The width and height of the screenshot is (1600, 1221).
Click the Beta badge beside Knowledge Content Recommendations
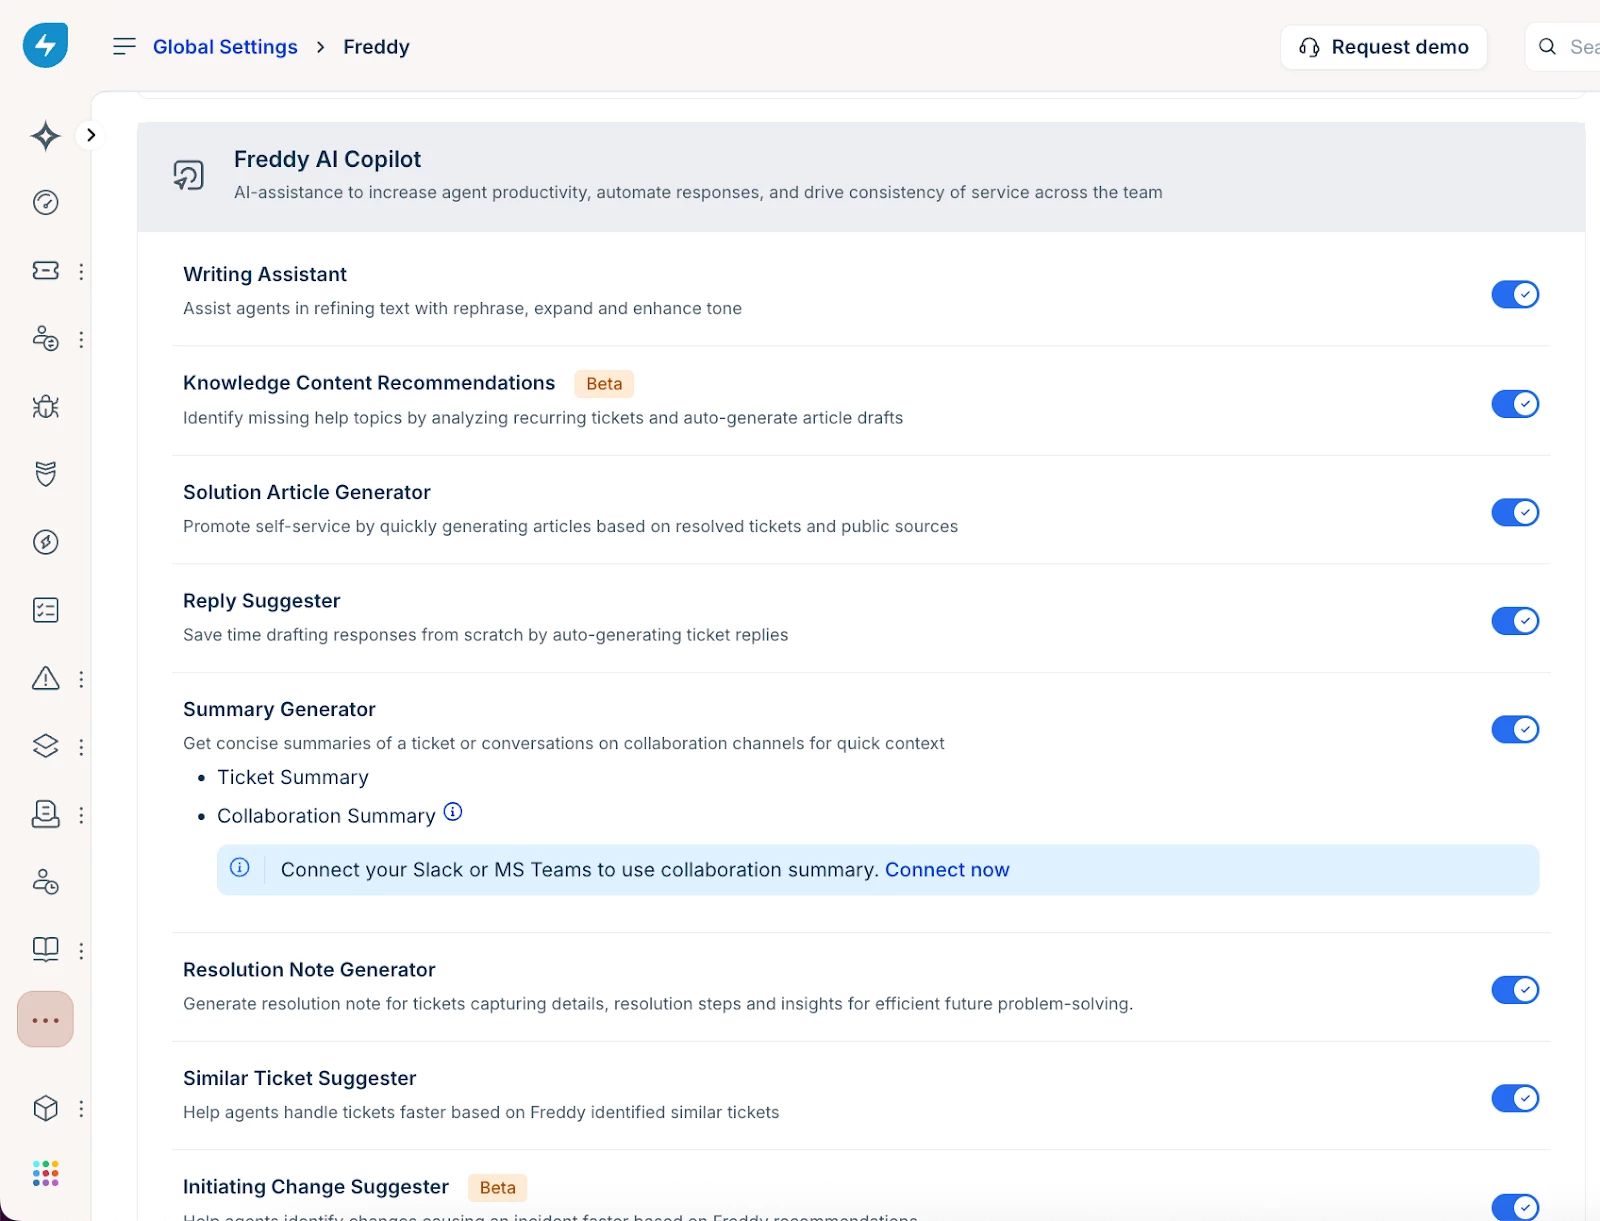pyautogui.click(x=604, y=384)
